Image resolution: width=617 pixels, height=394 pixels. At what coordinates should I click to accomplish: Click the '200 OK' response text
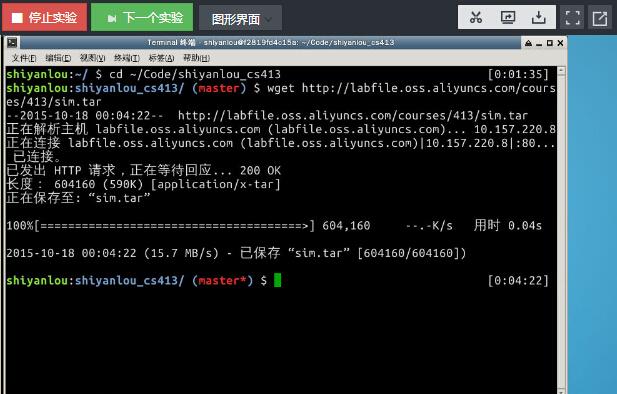click(x=260, y=170)
